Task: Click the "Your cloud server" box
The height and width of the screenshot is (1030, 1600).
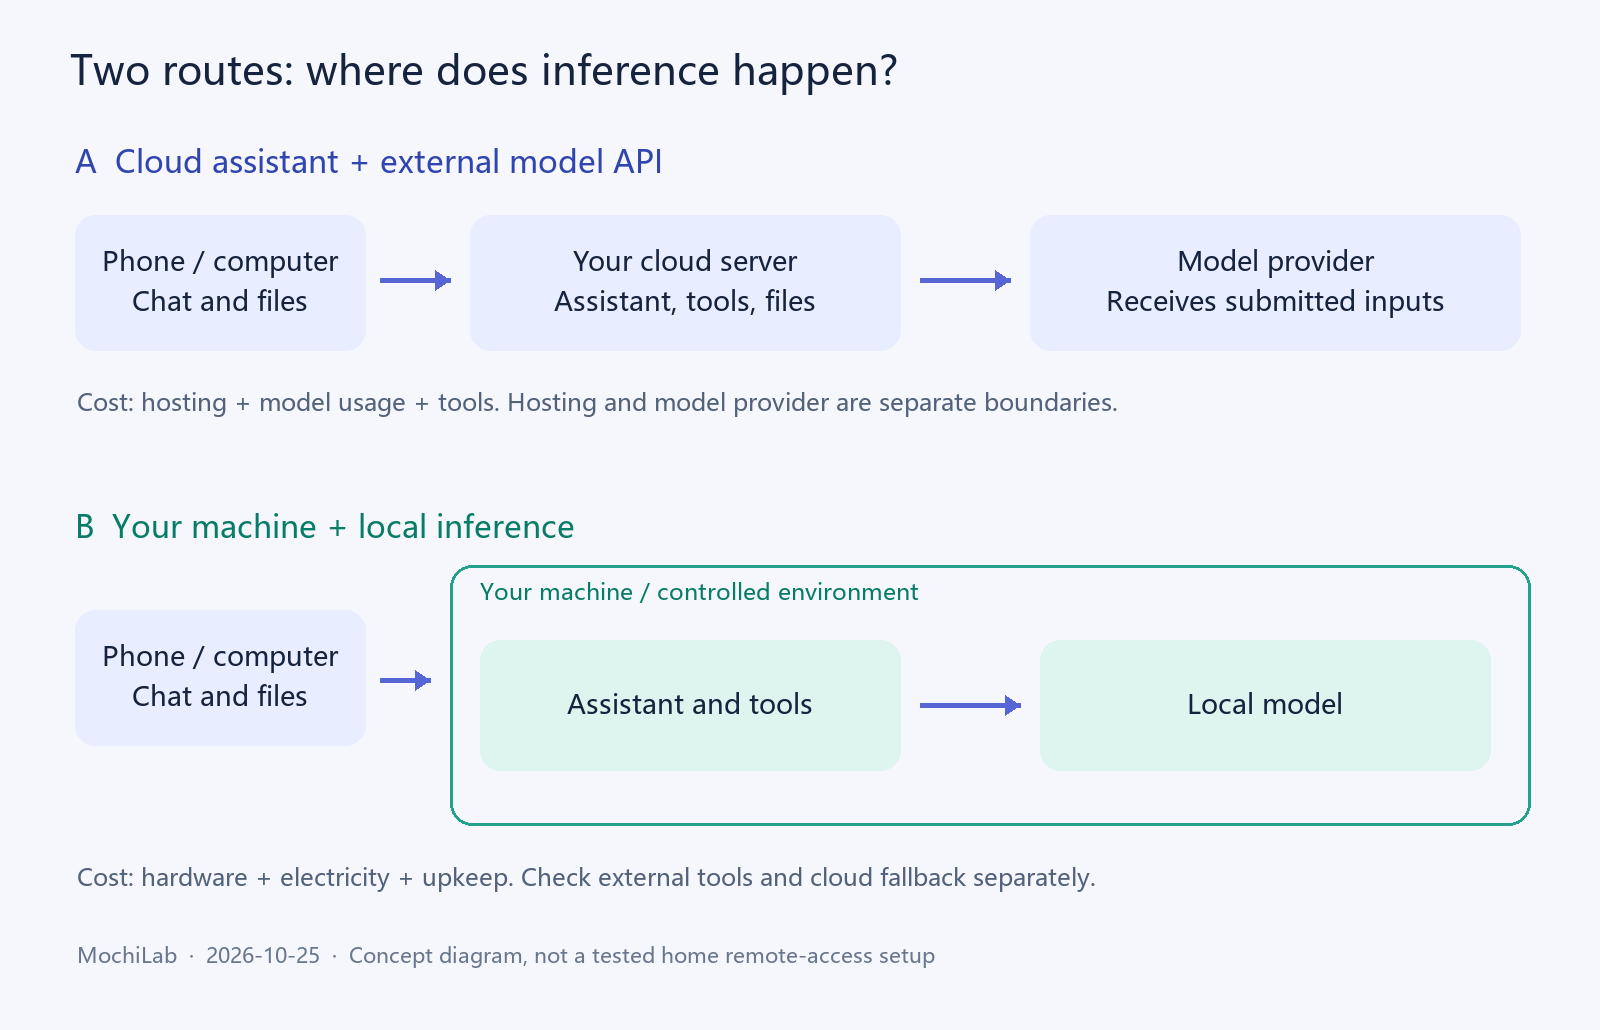Action: (x=685, y=282)
